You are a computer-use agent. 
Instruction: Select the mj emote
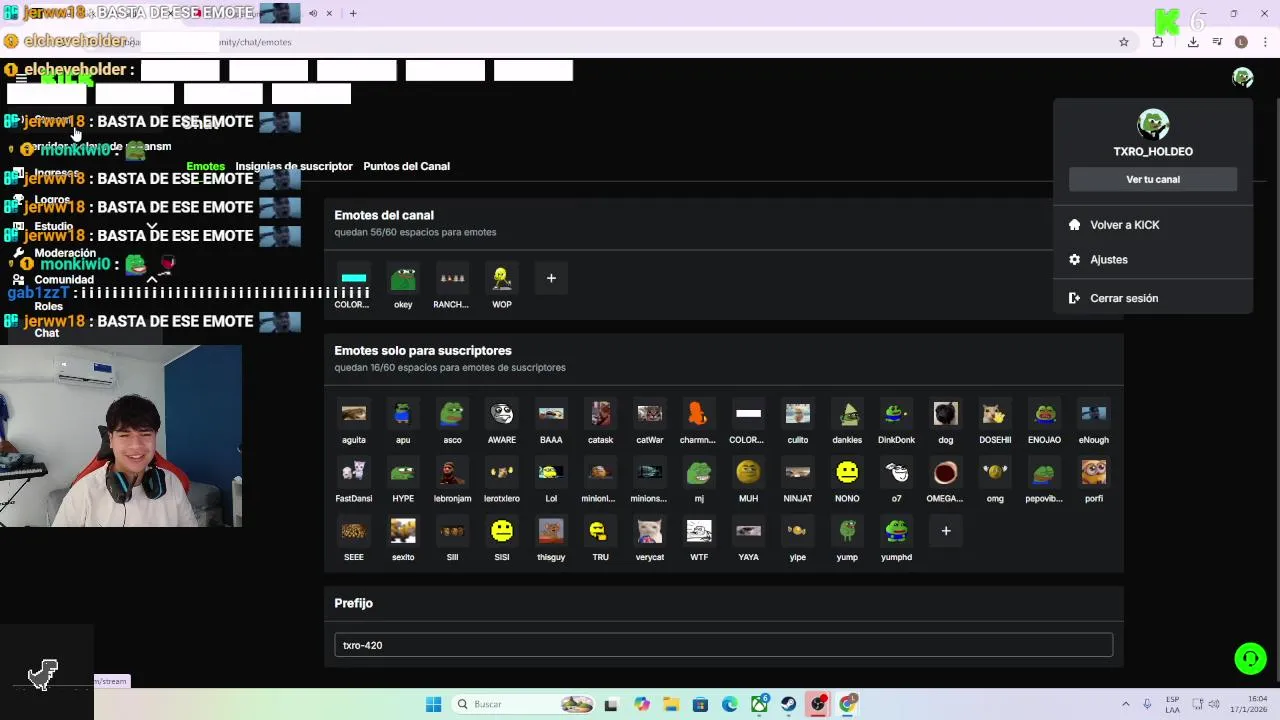[x=699, y=472]
